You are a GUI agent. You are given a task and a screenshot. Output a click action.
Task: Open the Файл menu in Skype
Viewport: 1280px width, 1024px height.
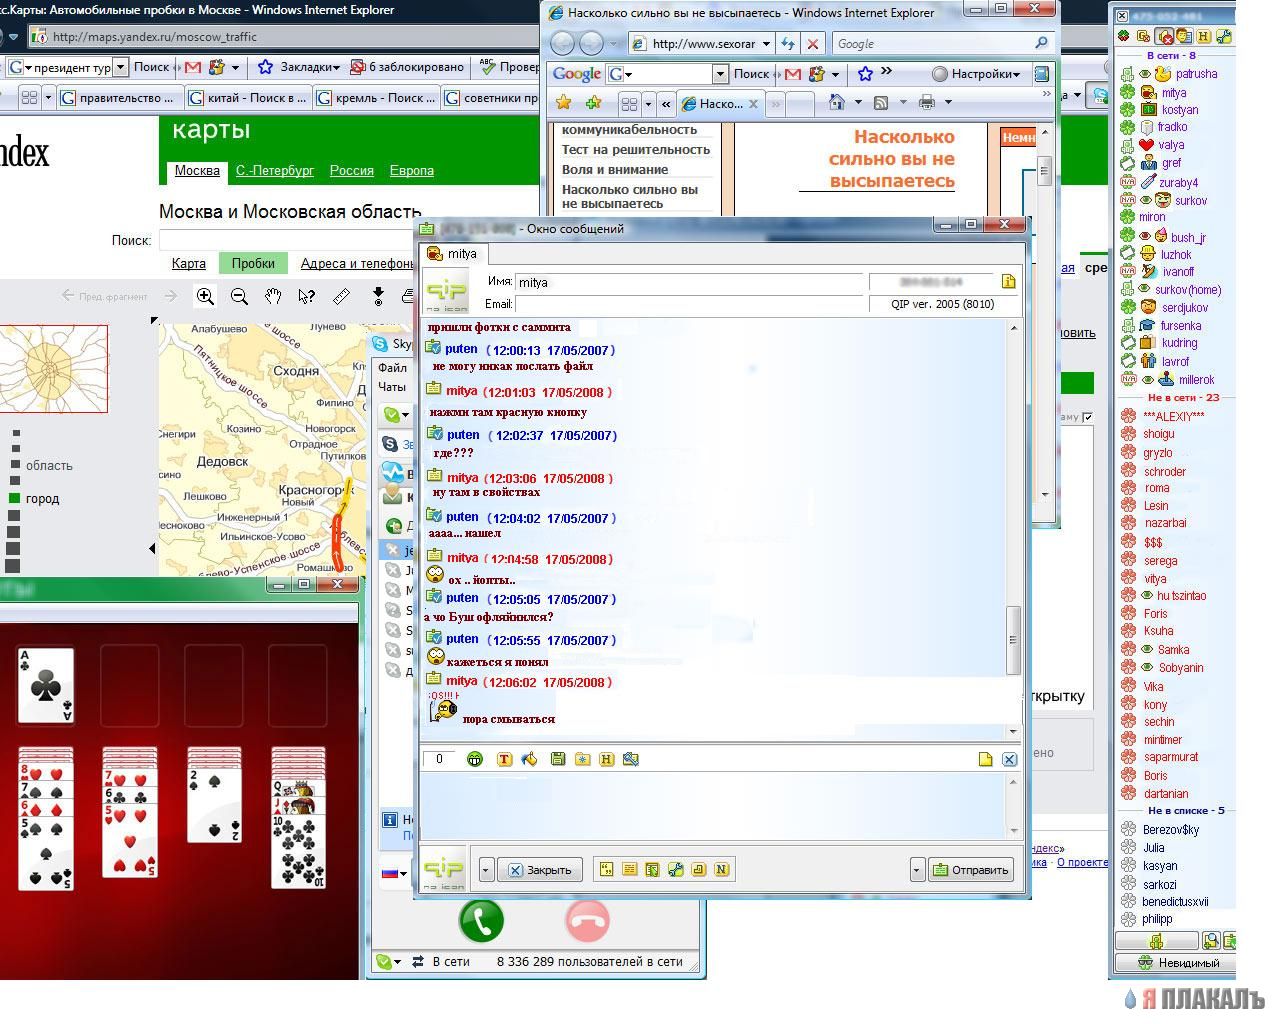[x=392, y=368]
